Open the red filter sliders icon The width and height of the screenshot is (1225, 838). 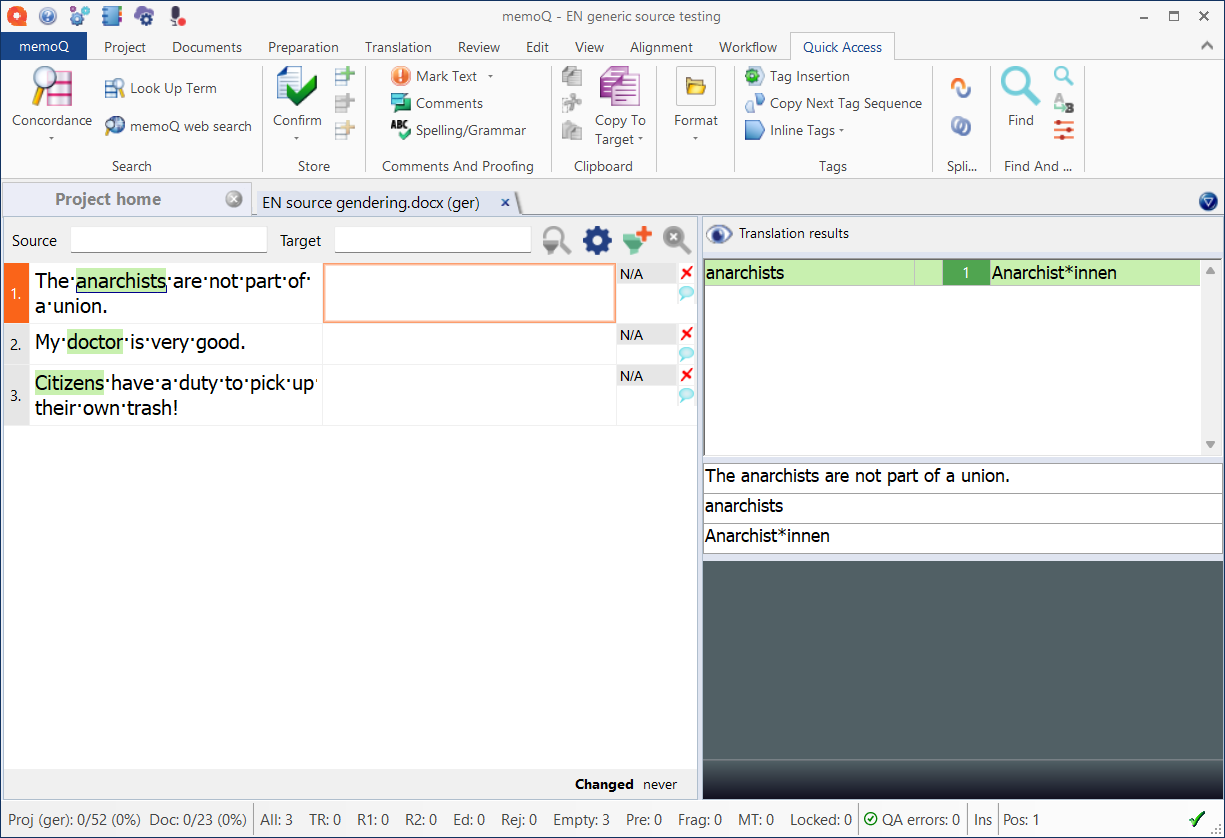pyautogui.click(x=1064, y=130)
